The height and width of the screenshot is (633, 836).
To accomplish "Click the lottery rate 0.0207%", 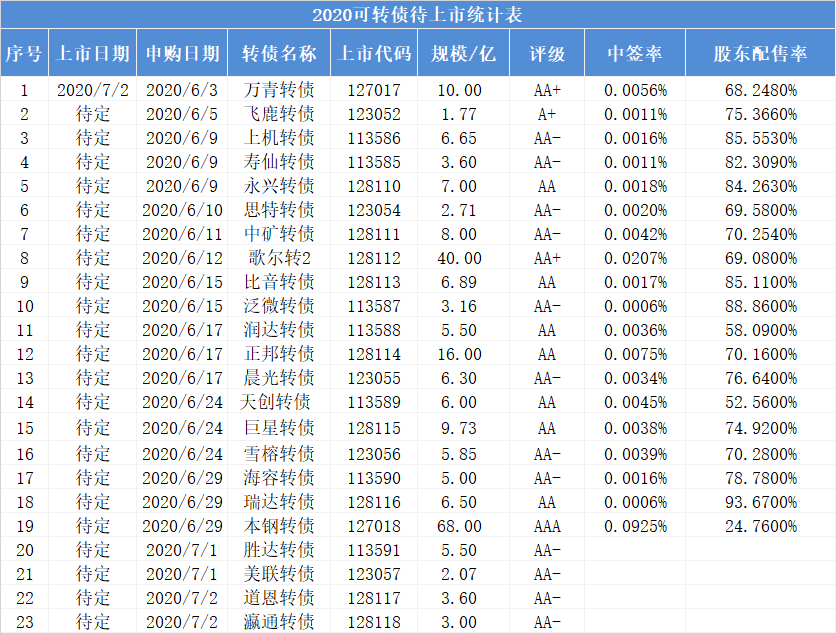I will point(635,258).
